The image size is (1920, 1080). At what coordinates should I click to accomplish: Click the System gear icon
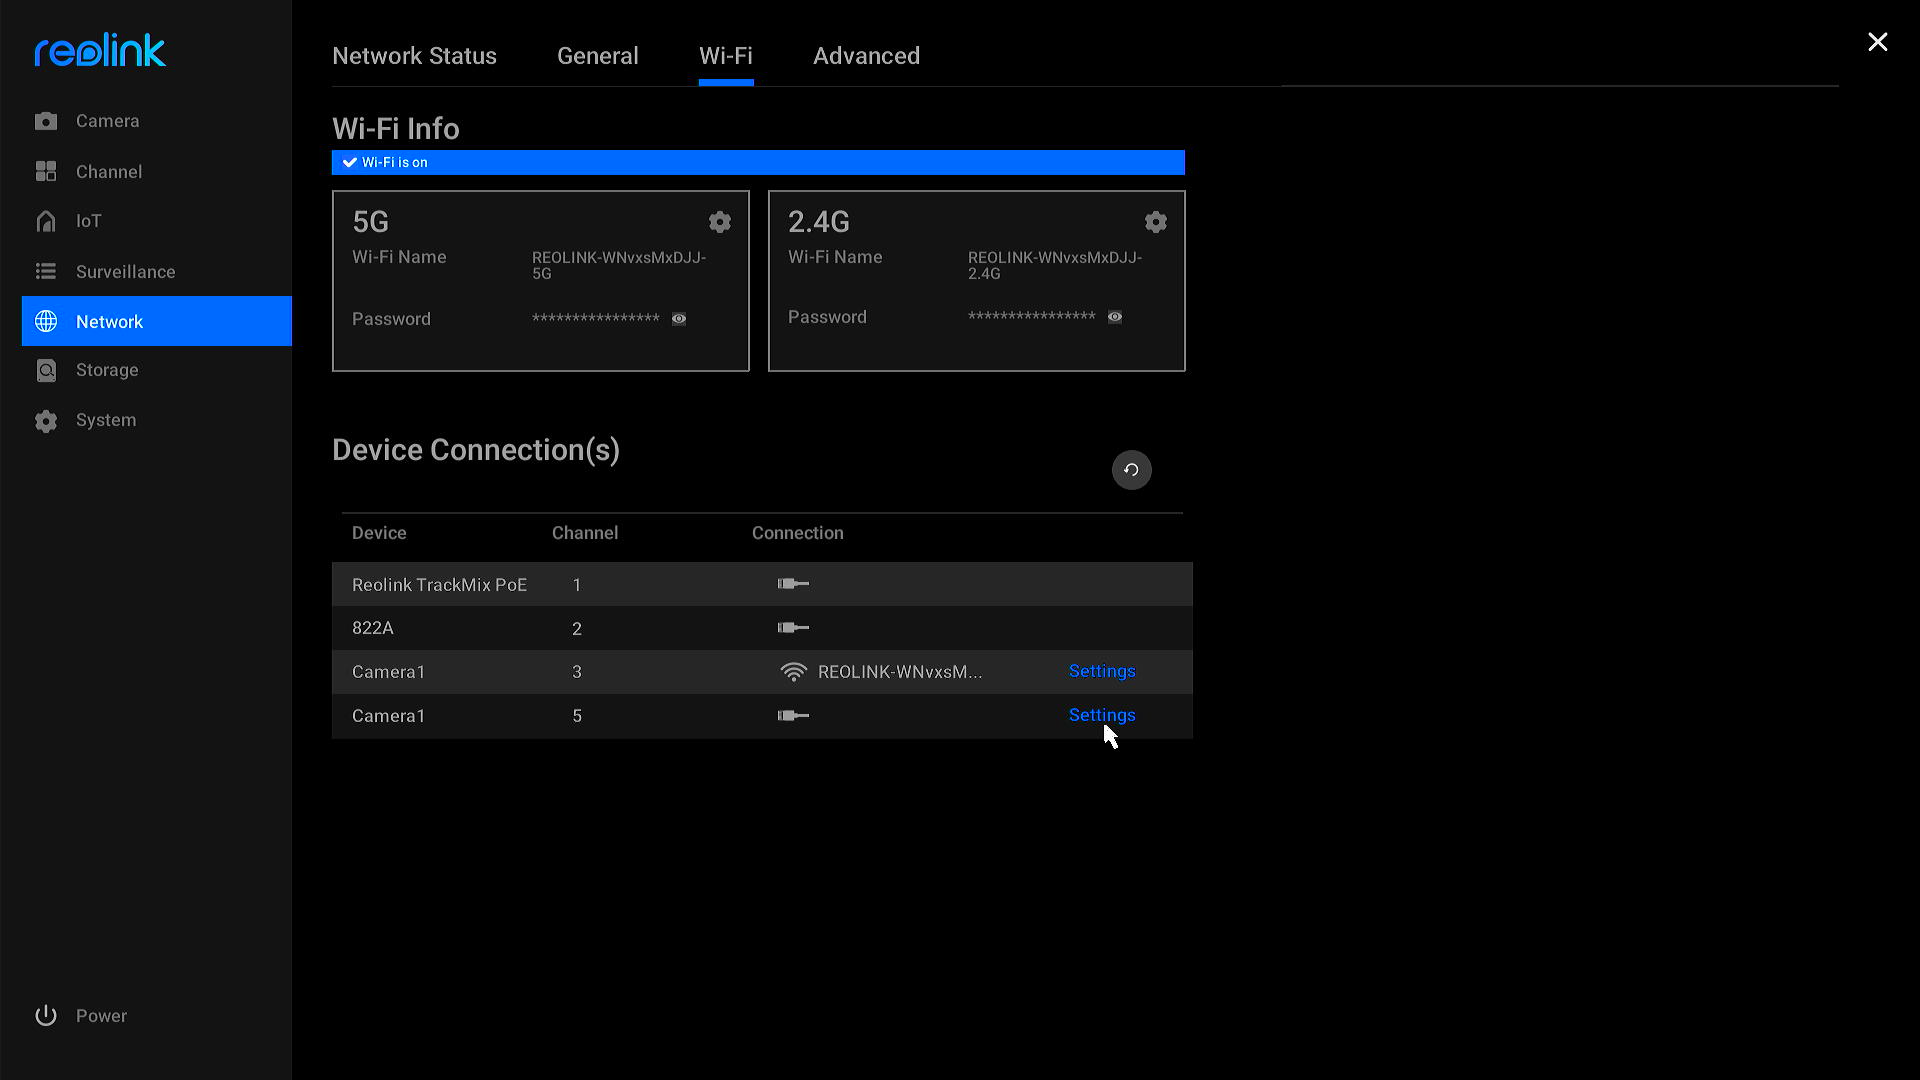point(46,421)
